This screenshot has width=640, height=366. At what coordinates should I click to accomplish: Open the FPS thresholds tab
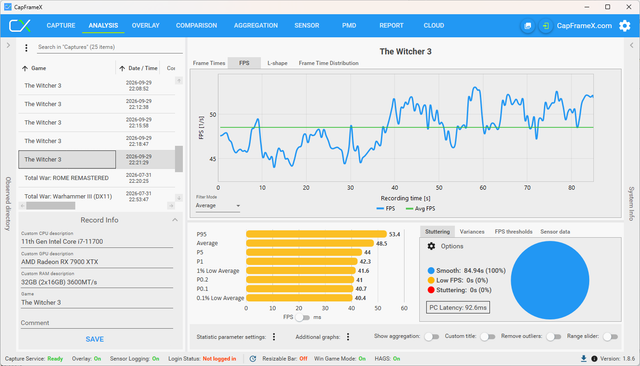513,232
